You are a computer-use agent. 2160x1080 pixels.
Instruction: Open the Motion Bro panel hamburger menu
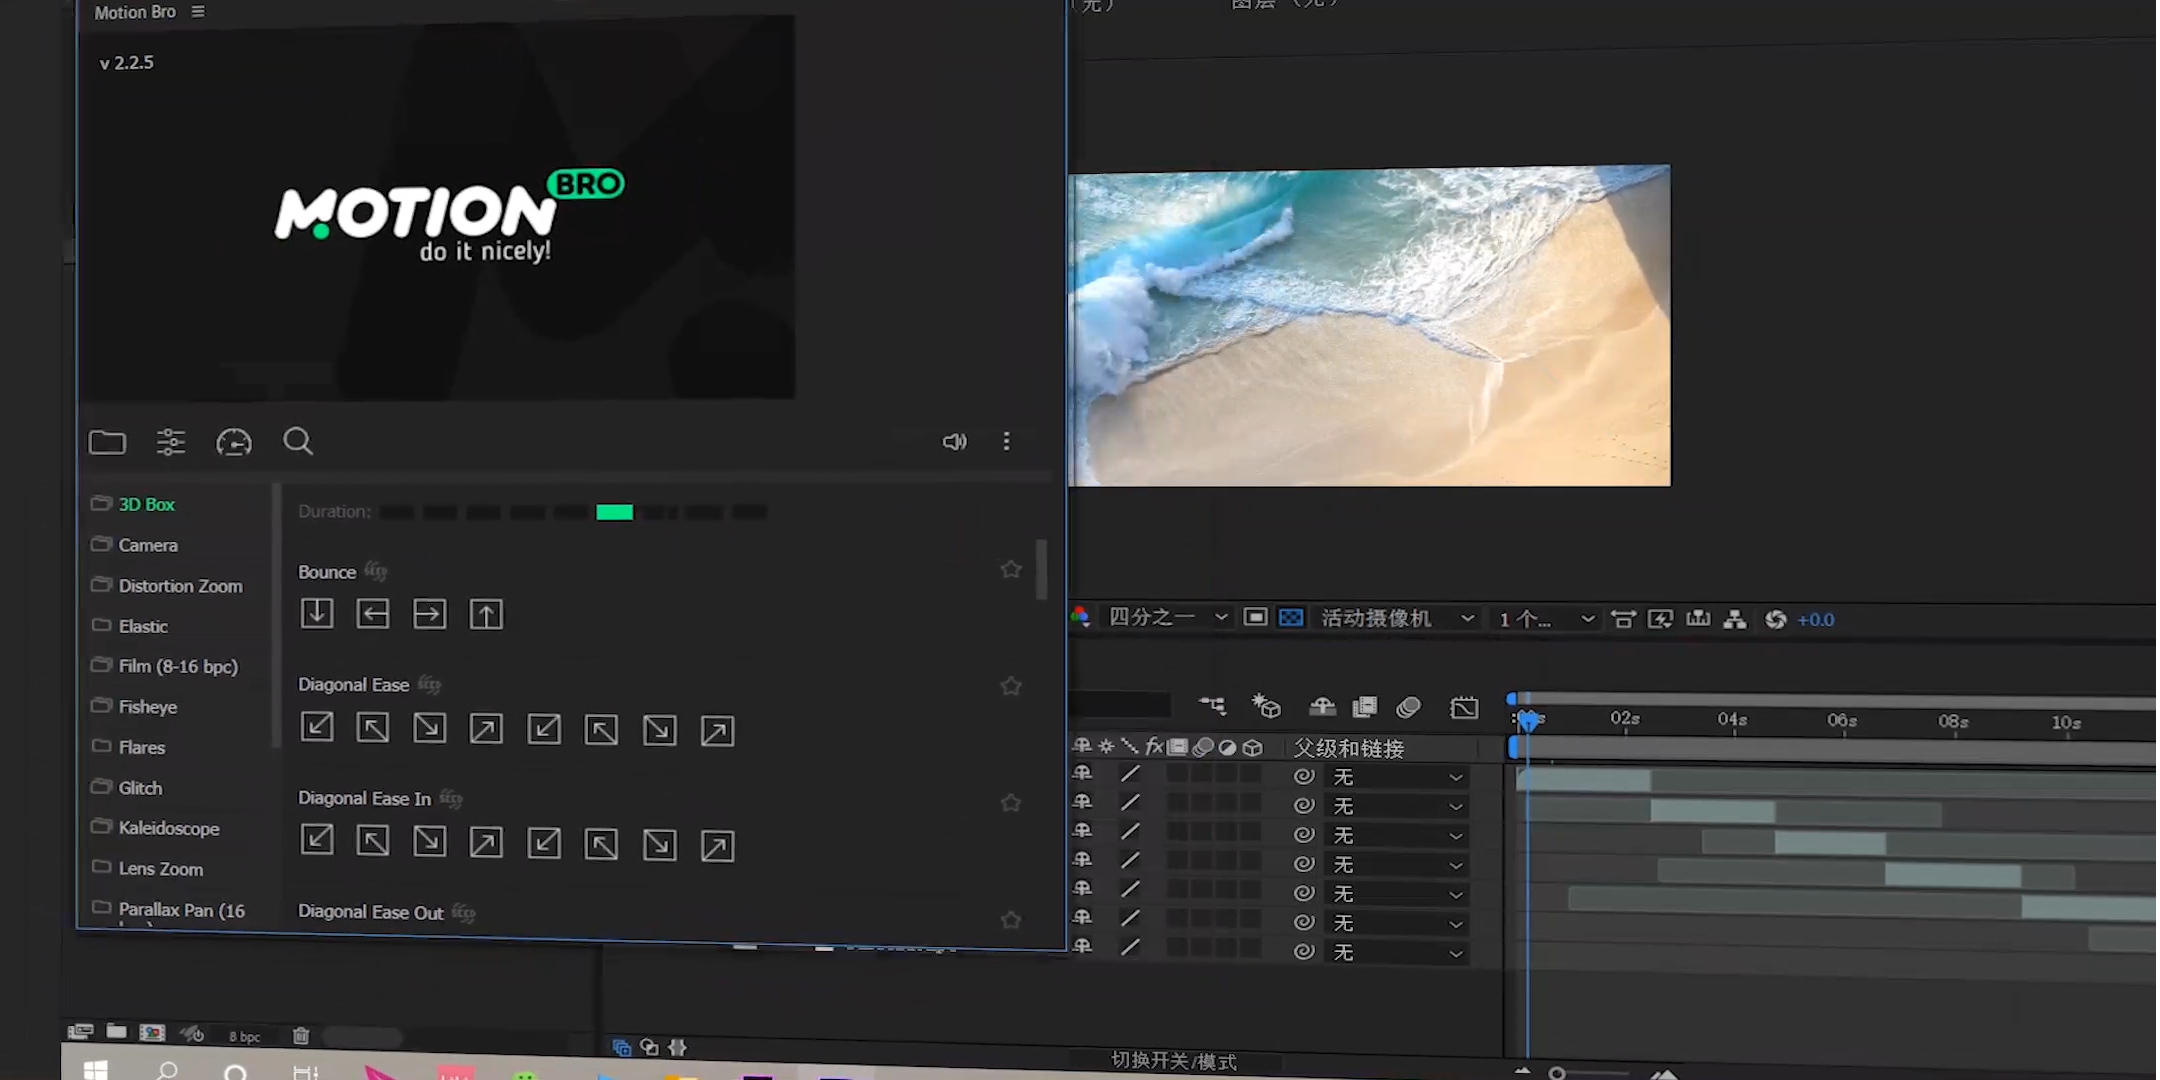coord(198,12)
